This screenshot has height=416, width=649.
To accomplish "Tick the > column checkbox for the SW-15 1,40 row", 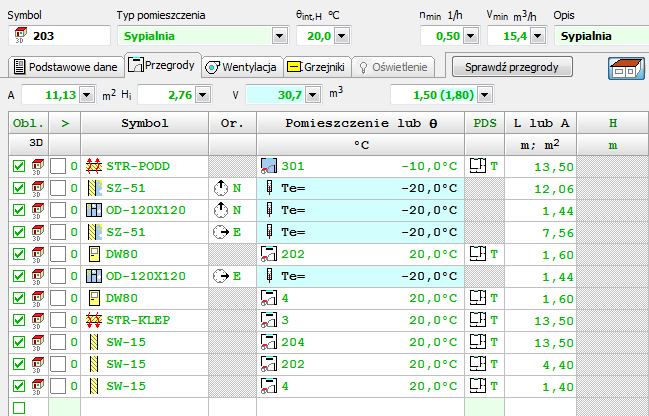I will click(x=58, y=386).
